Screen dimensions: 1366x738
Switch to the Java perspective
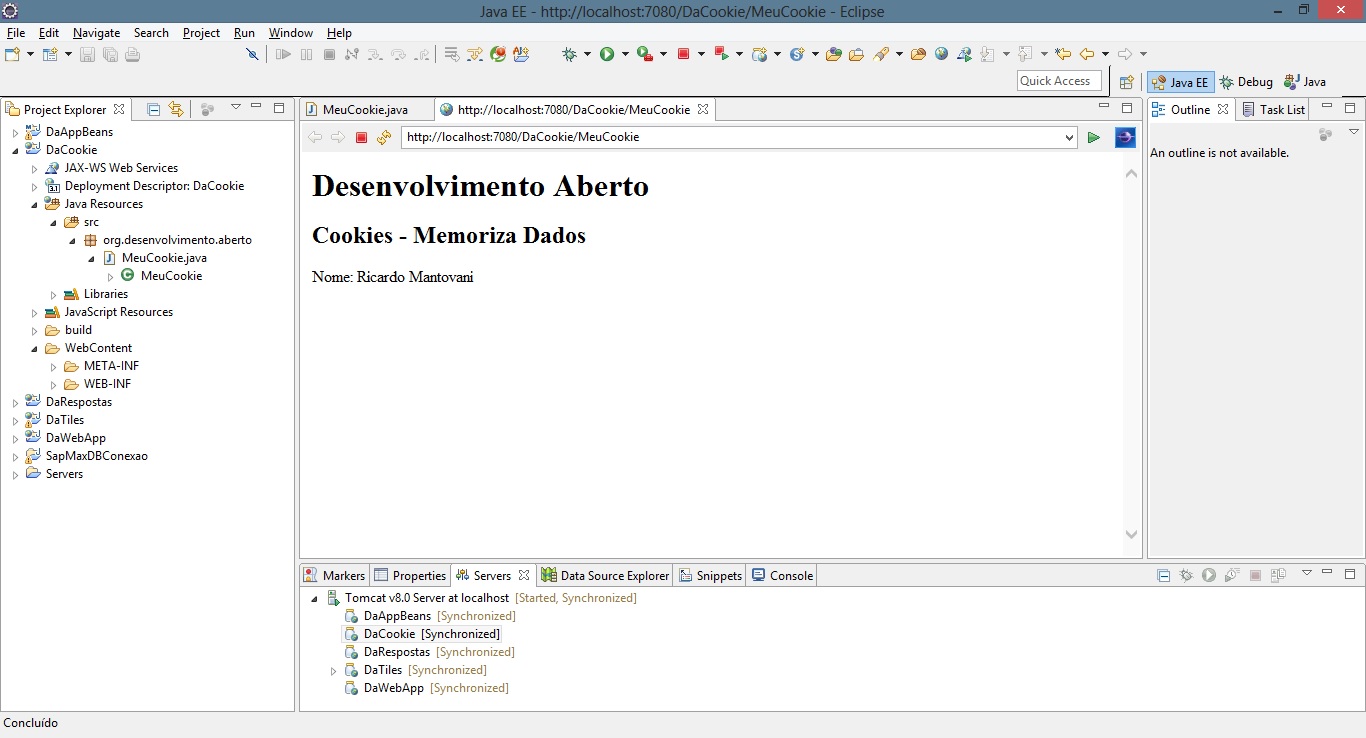[x=1305, y=82]
